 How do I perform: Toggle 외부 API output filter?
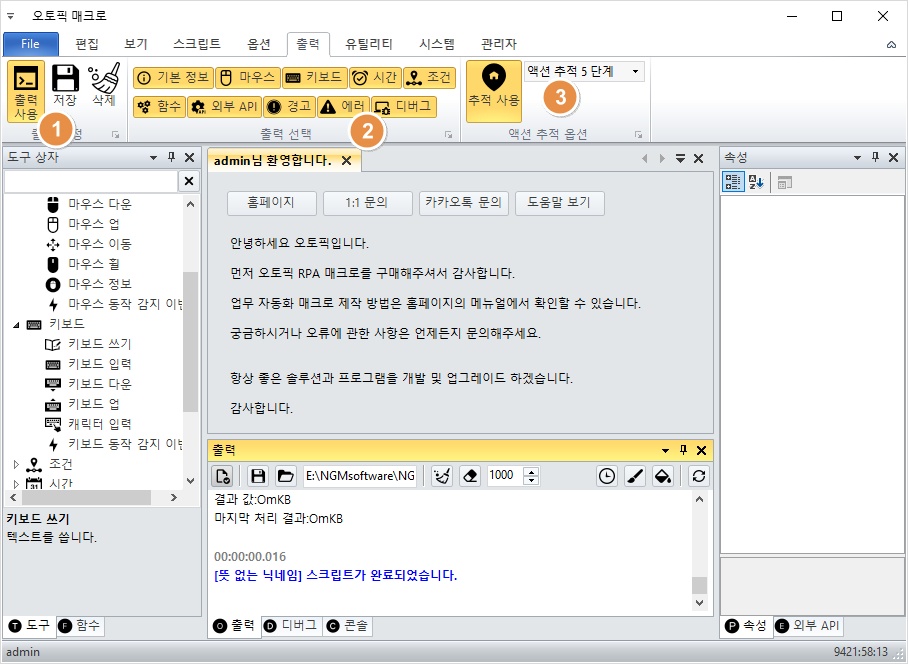click(x=224, y=107)
